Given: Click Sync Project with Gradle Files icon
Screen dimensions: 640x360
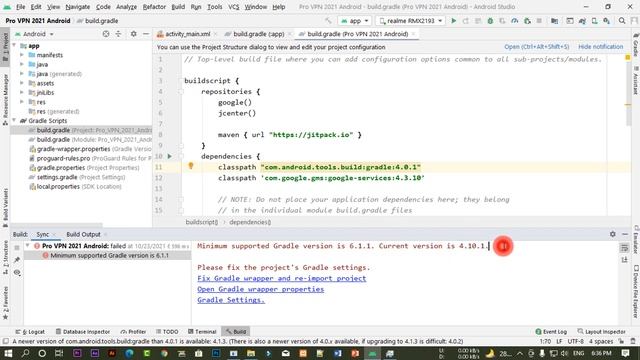Looking at the screenshot, I should point(582,21).
